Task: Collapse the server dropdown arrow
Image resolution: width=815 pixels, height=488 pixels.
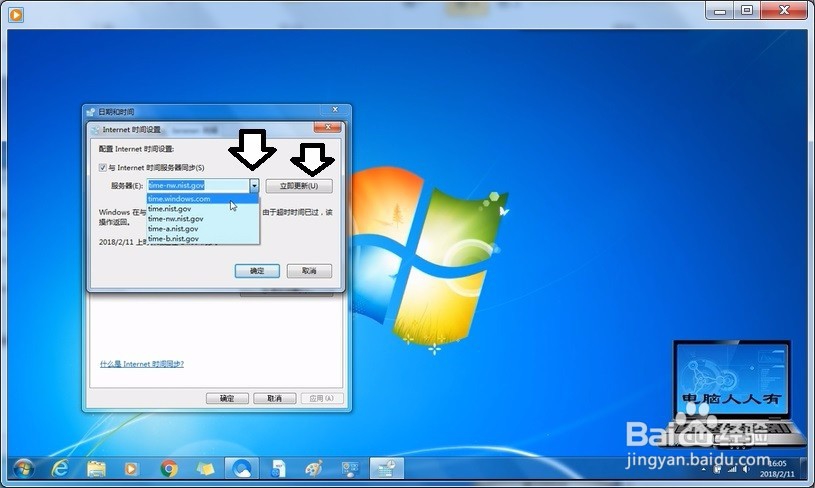Action: tap(254, 186)
